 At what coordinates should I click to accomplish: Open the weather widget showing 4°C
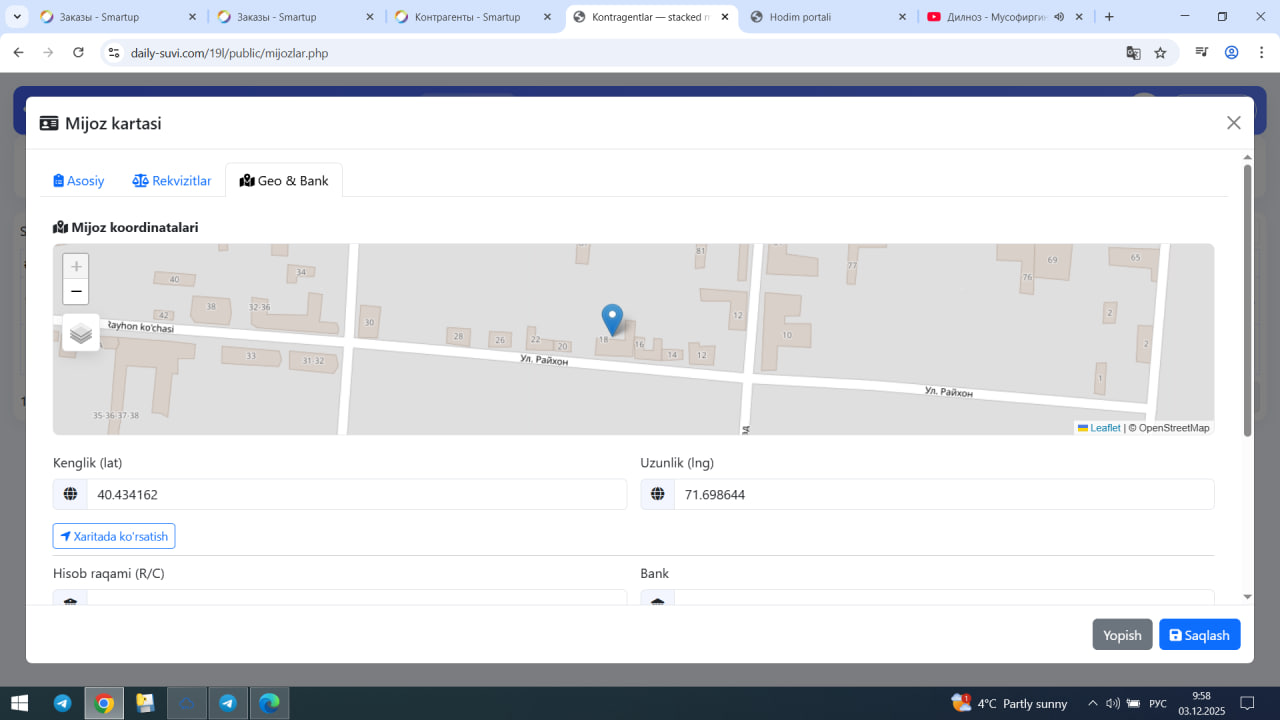1010,703
